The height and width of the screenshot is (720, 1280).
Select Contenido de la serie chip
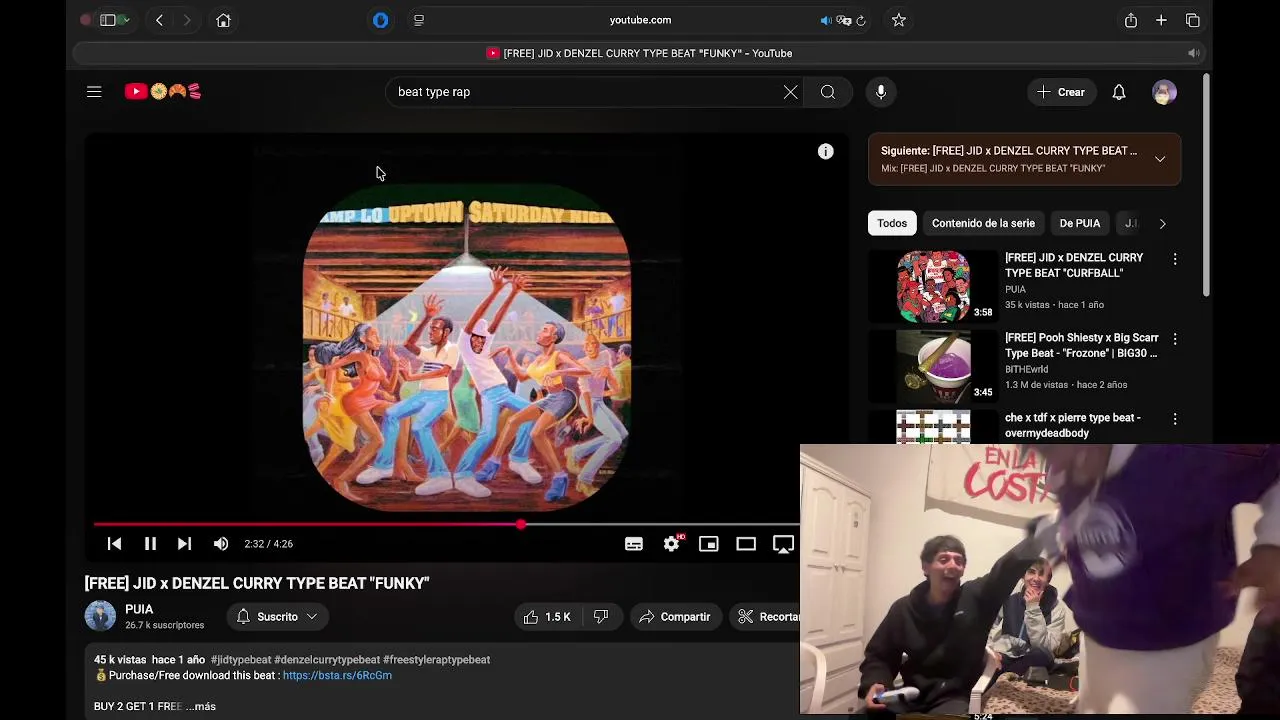click(983, 223)
